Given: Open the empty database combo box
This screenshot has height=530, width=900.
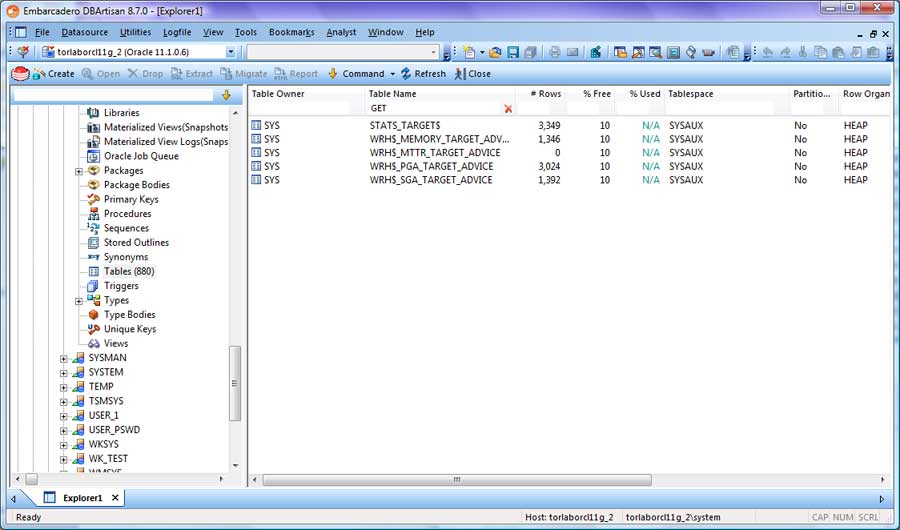Looking at the screenshot, I should [433, 52].
